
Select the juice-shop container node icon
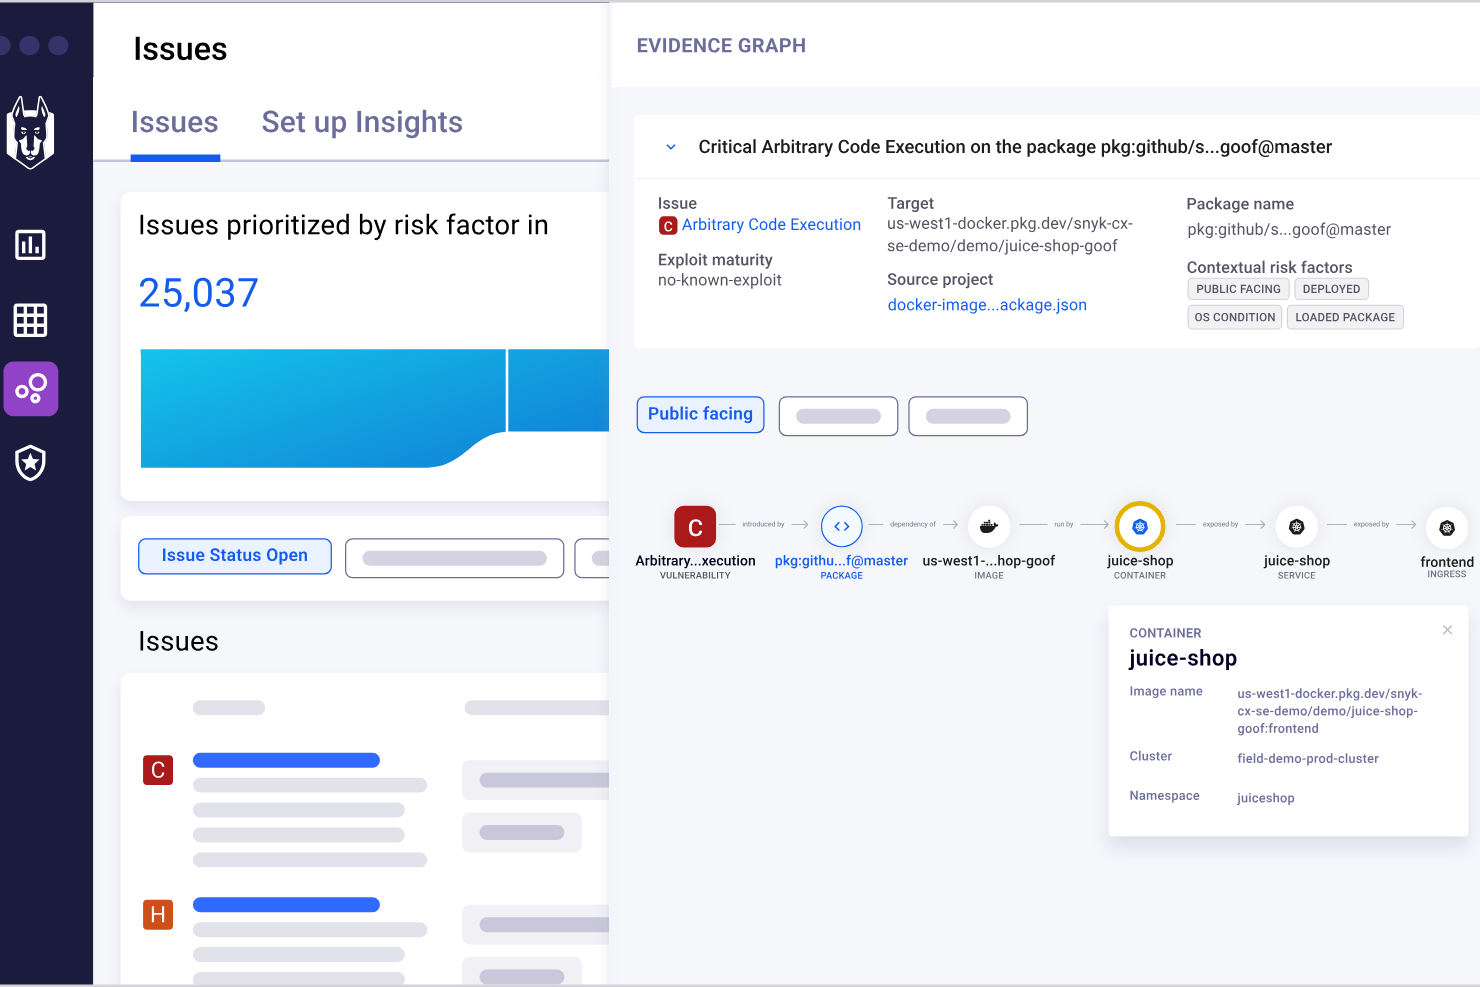(x=1140, y=526)
